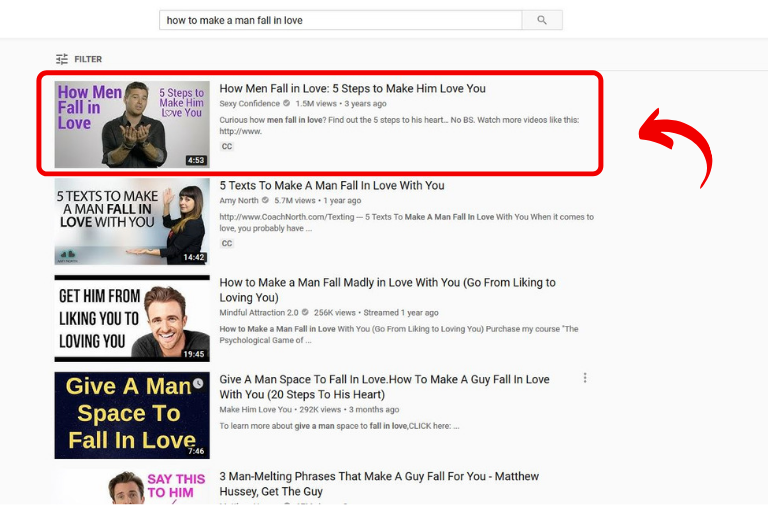
Task: Click the '1.5M views' text
Action: click(316, 103)
